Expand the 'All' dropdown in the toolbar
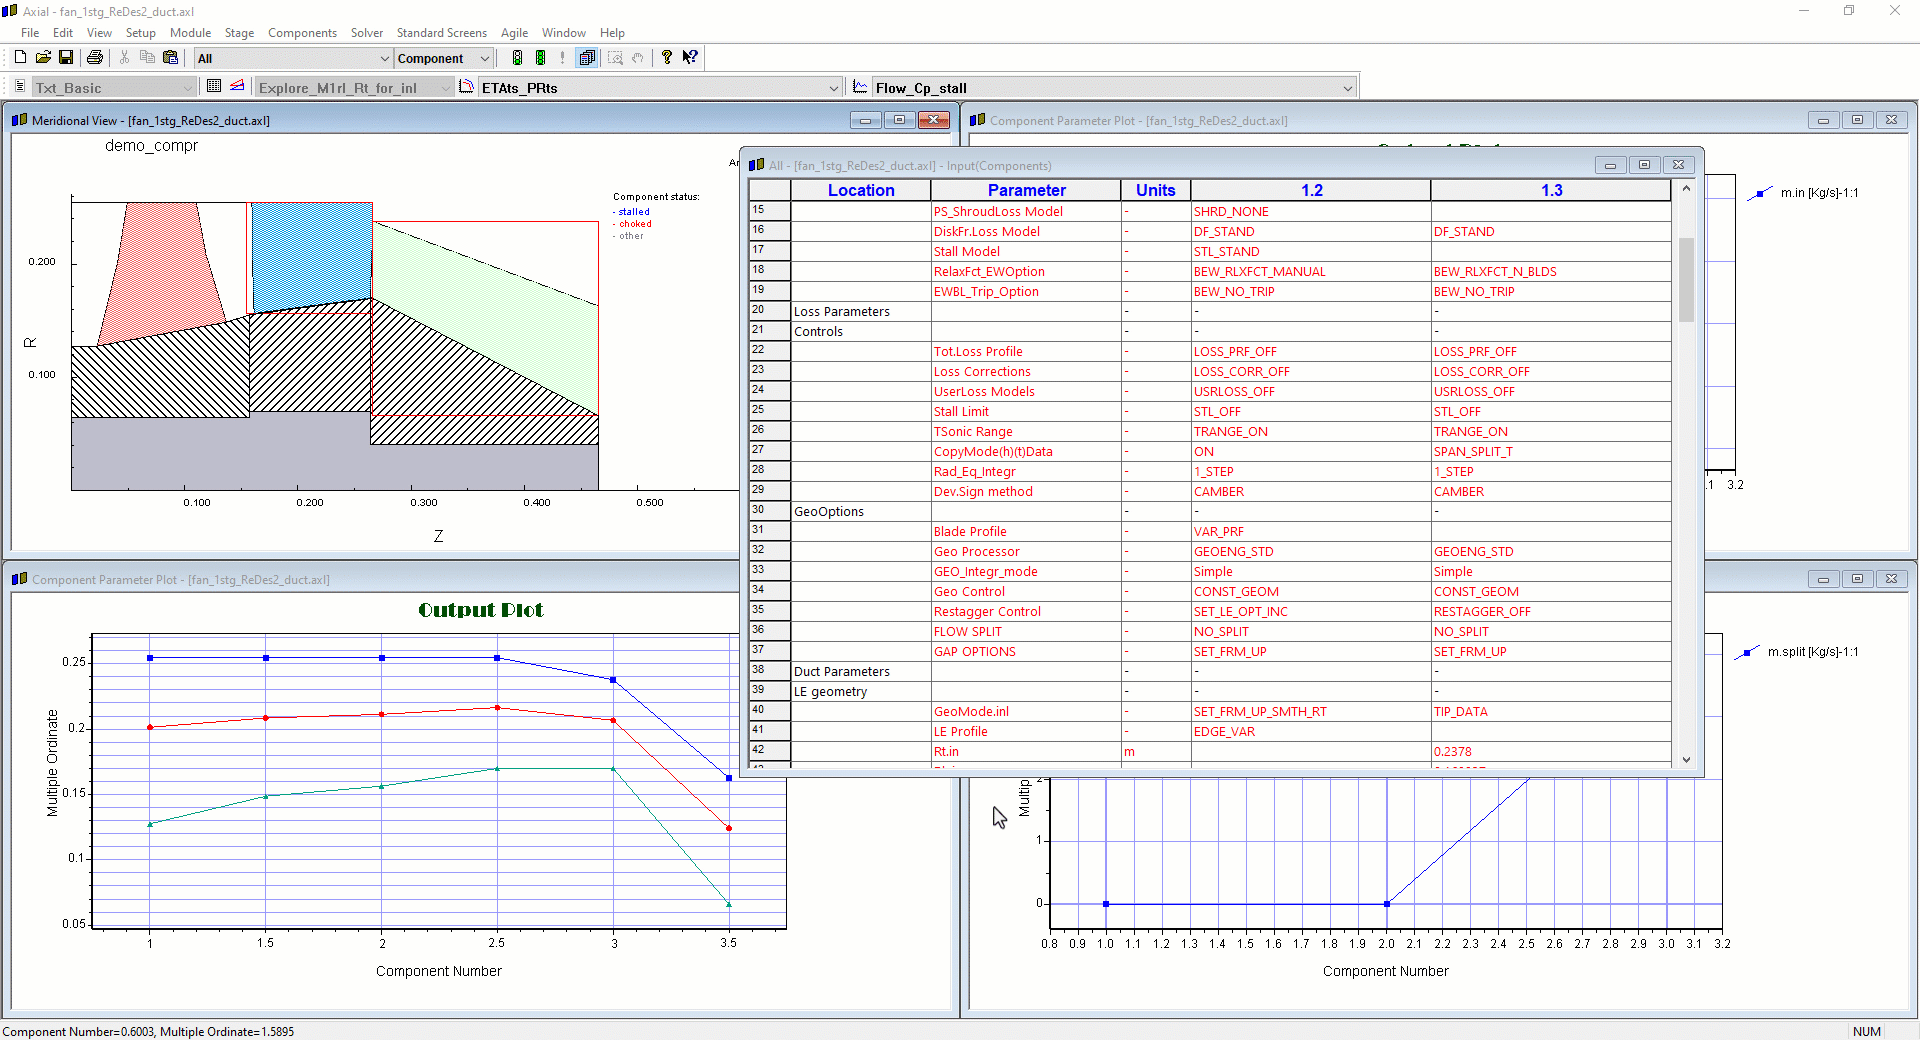The width and height of the screenshot is (1920, 1040). tap(384, 59)
